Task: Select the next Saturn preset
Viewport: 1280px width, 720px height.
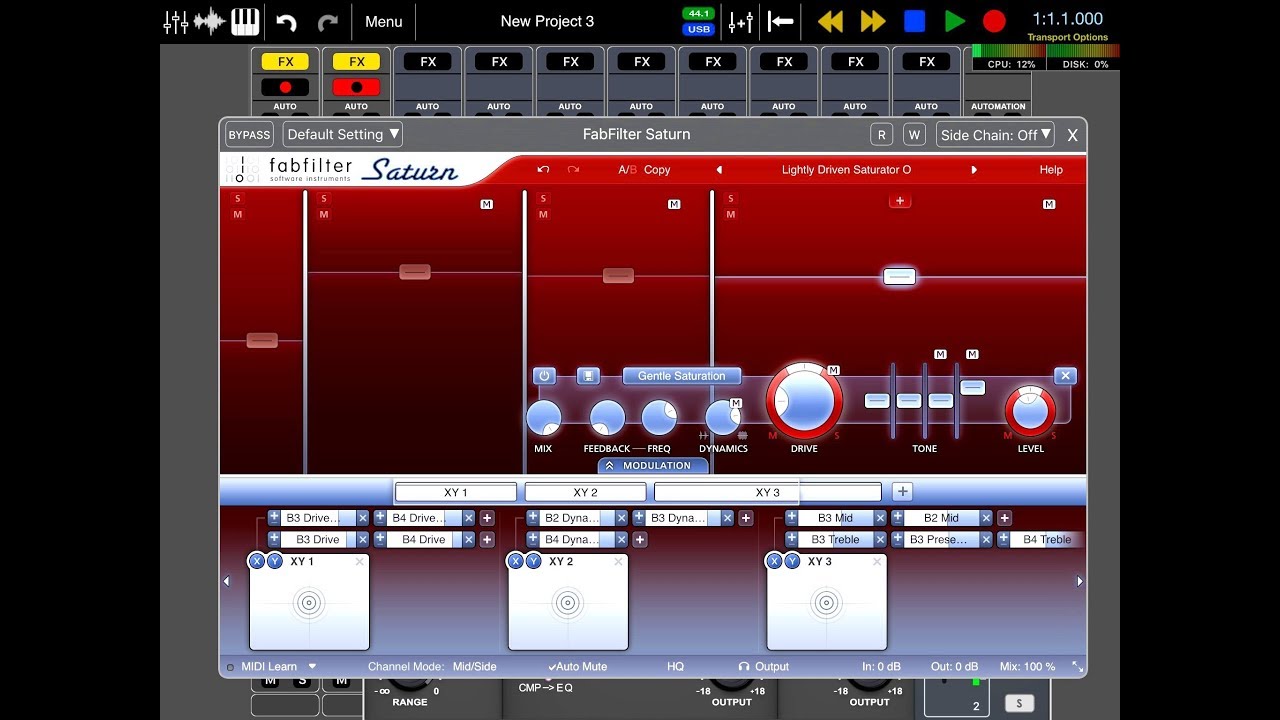Action: [x=974, y=170]
